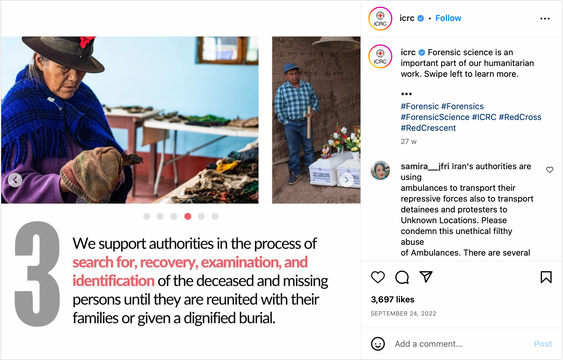Open samira__jfri's avatar thumbnail
The height and width of the screenshot is (360, 563).
click(x=380, y=170)
